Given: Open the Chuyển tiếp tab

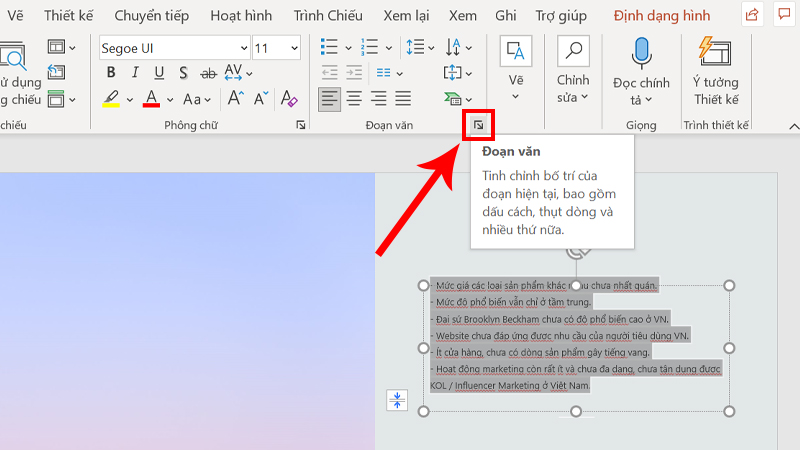Looking at the screenshot, I should [x=153, y=16].
